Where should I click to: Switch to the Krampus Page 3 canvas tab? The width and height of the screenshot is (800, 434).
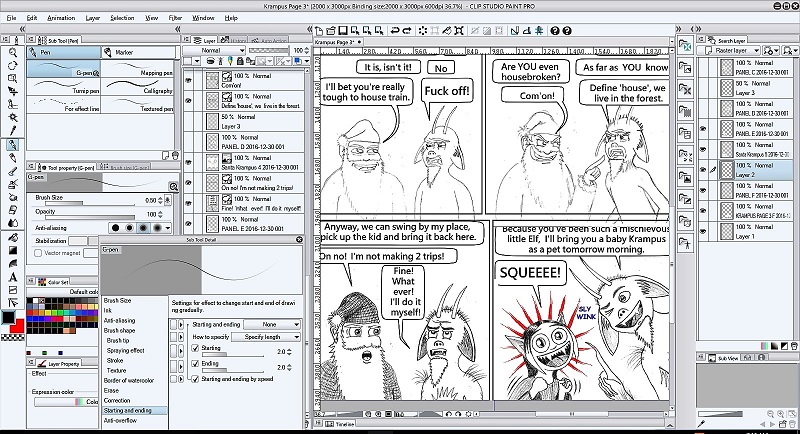(338, 42)
